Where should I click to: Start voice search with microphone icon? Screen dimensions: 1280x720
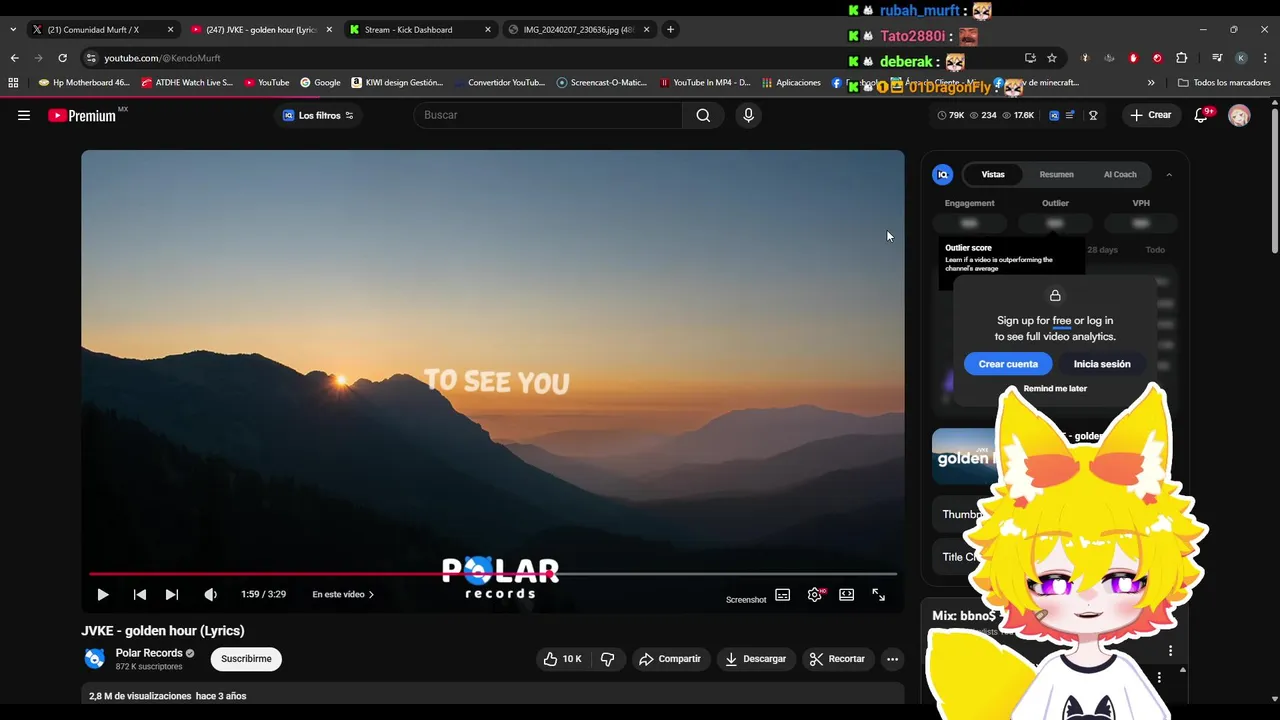point(748,115)
